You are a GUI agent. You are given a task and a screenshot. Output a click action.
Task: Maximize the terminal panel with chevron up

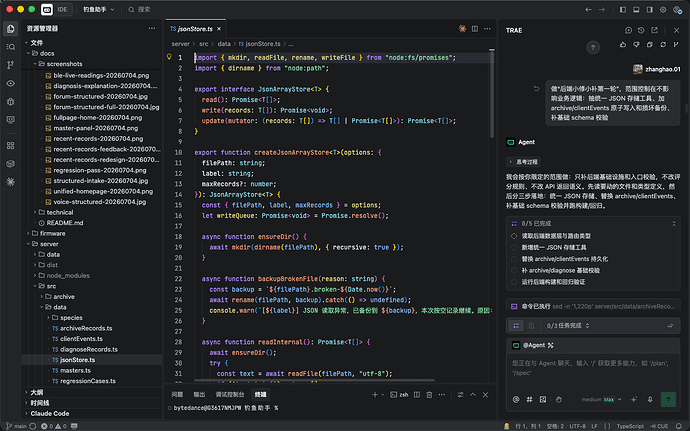[x=473, y=395]
